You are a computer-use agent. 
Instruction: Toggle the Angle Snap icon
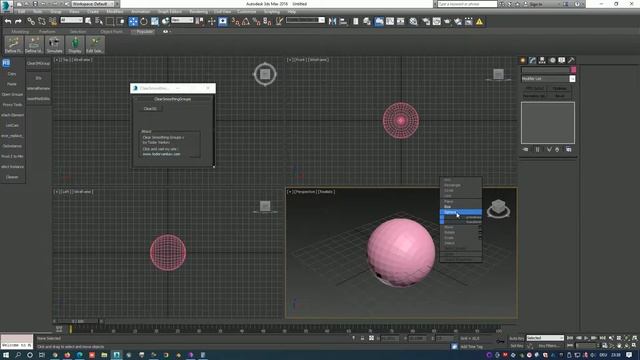tap(246, 21)
